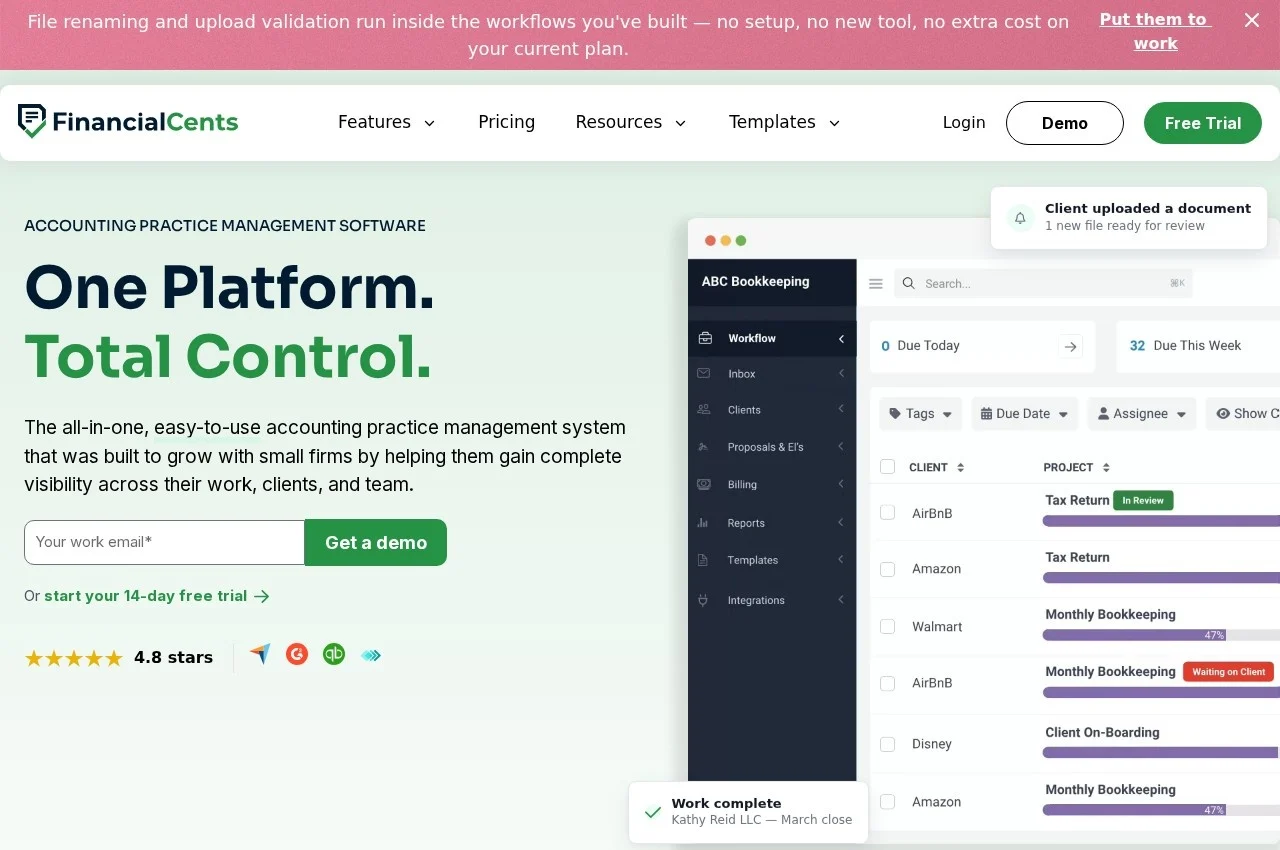Open the Pricing page
This screenshot has width=1280, height=850.
[506, 122]
